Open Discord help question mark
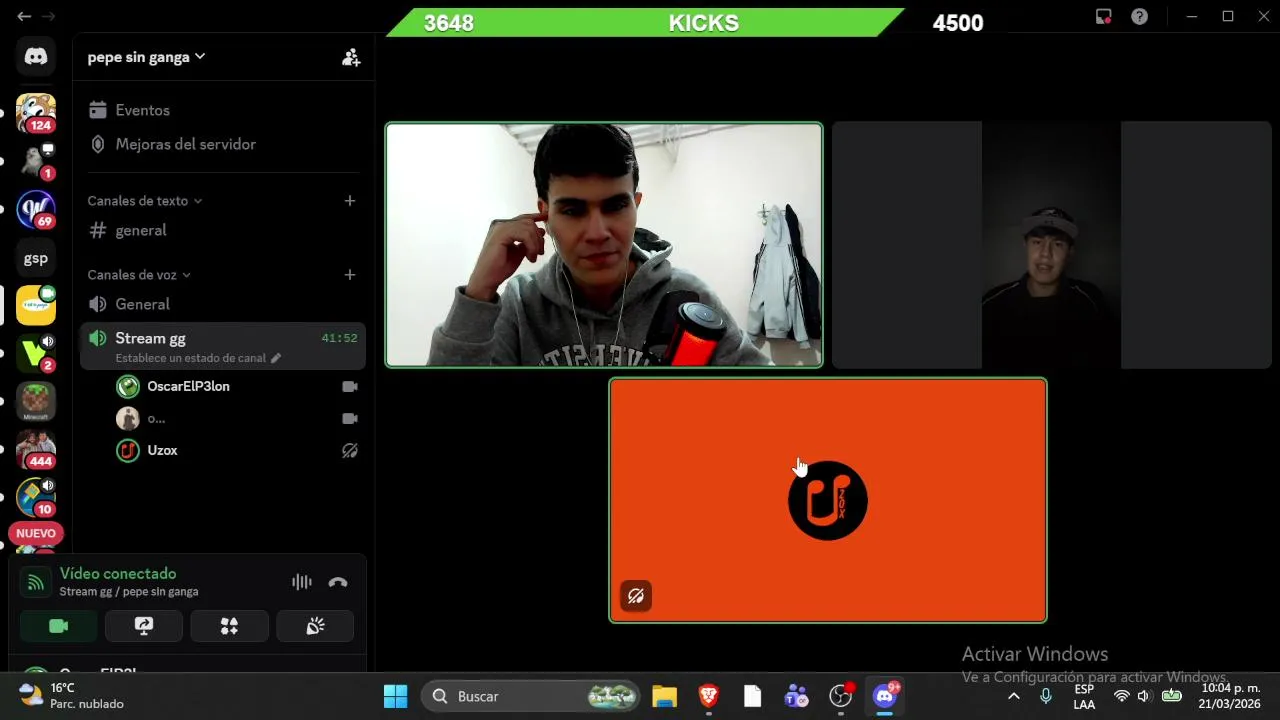 point(1139,17)
